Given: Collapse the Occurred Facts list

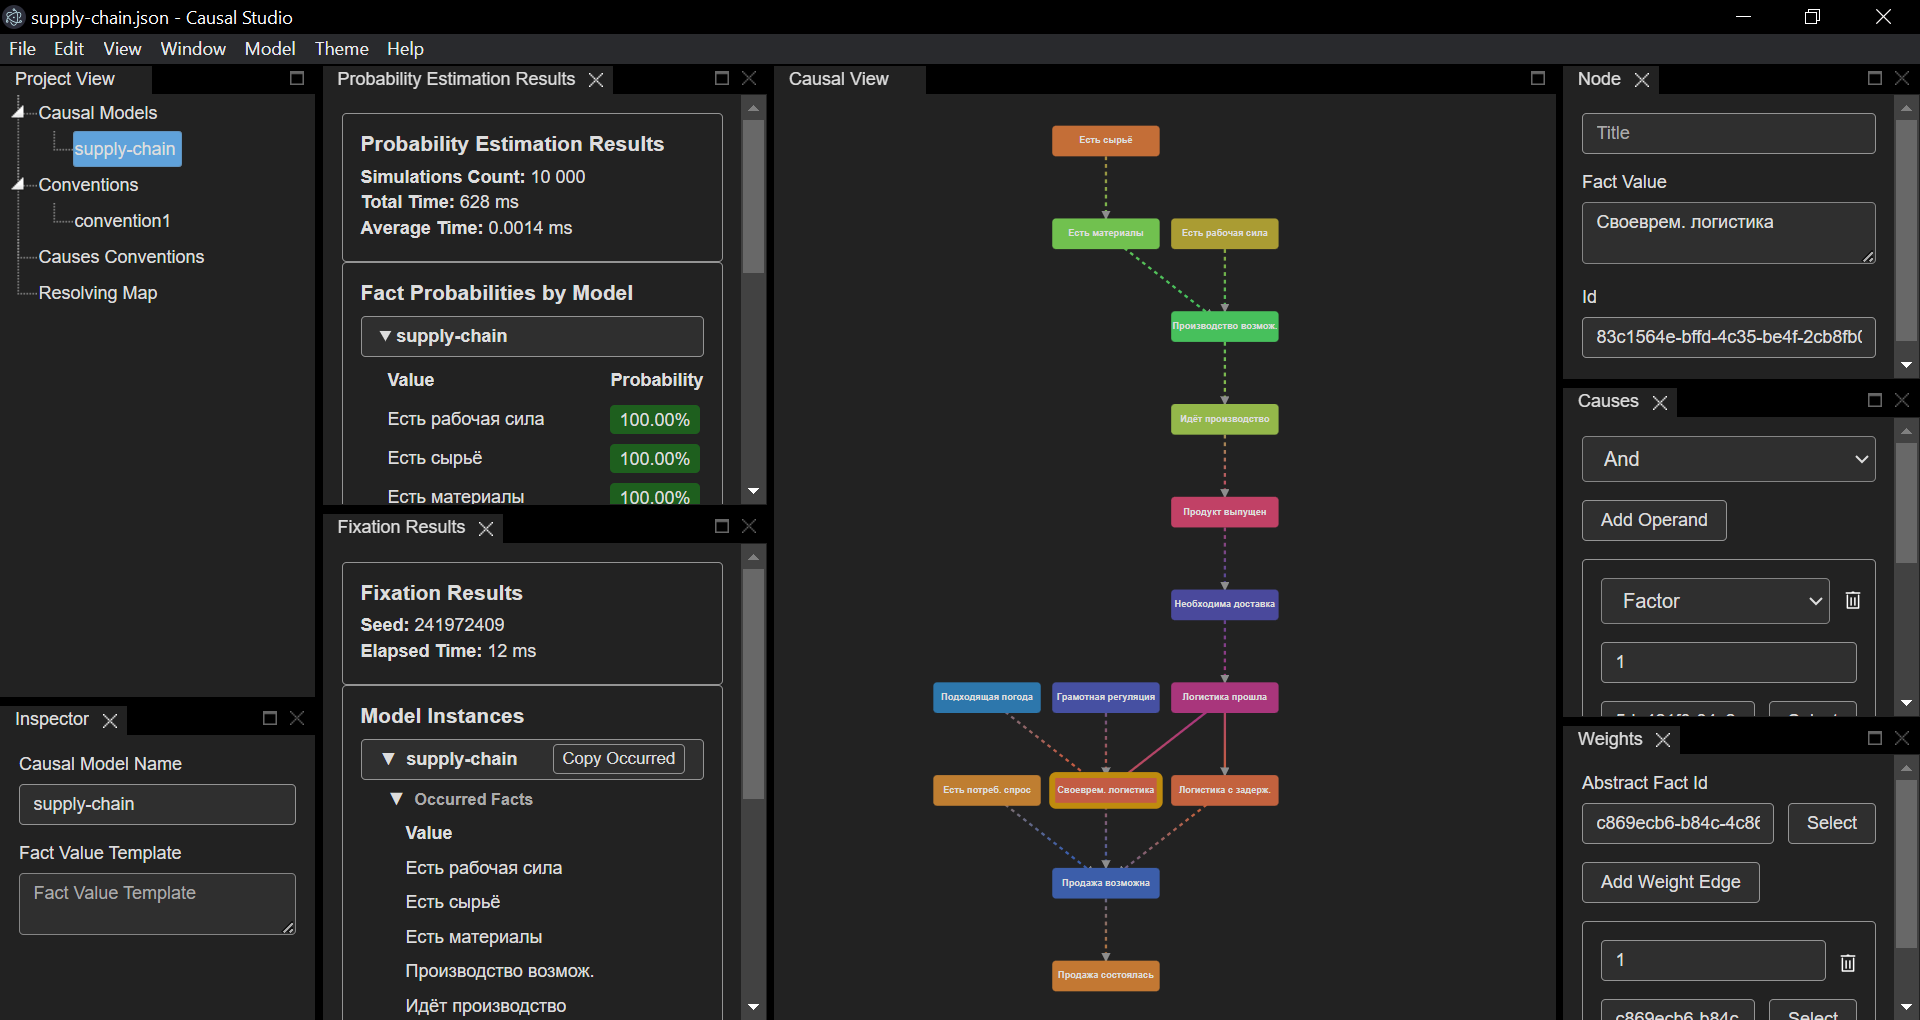Looking at the screenshot, I should click(x=396, y=799).
